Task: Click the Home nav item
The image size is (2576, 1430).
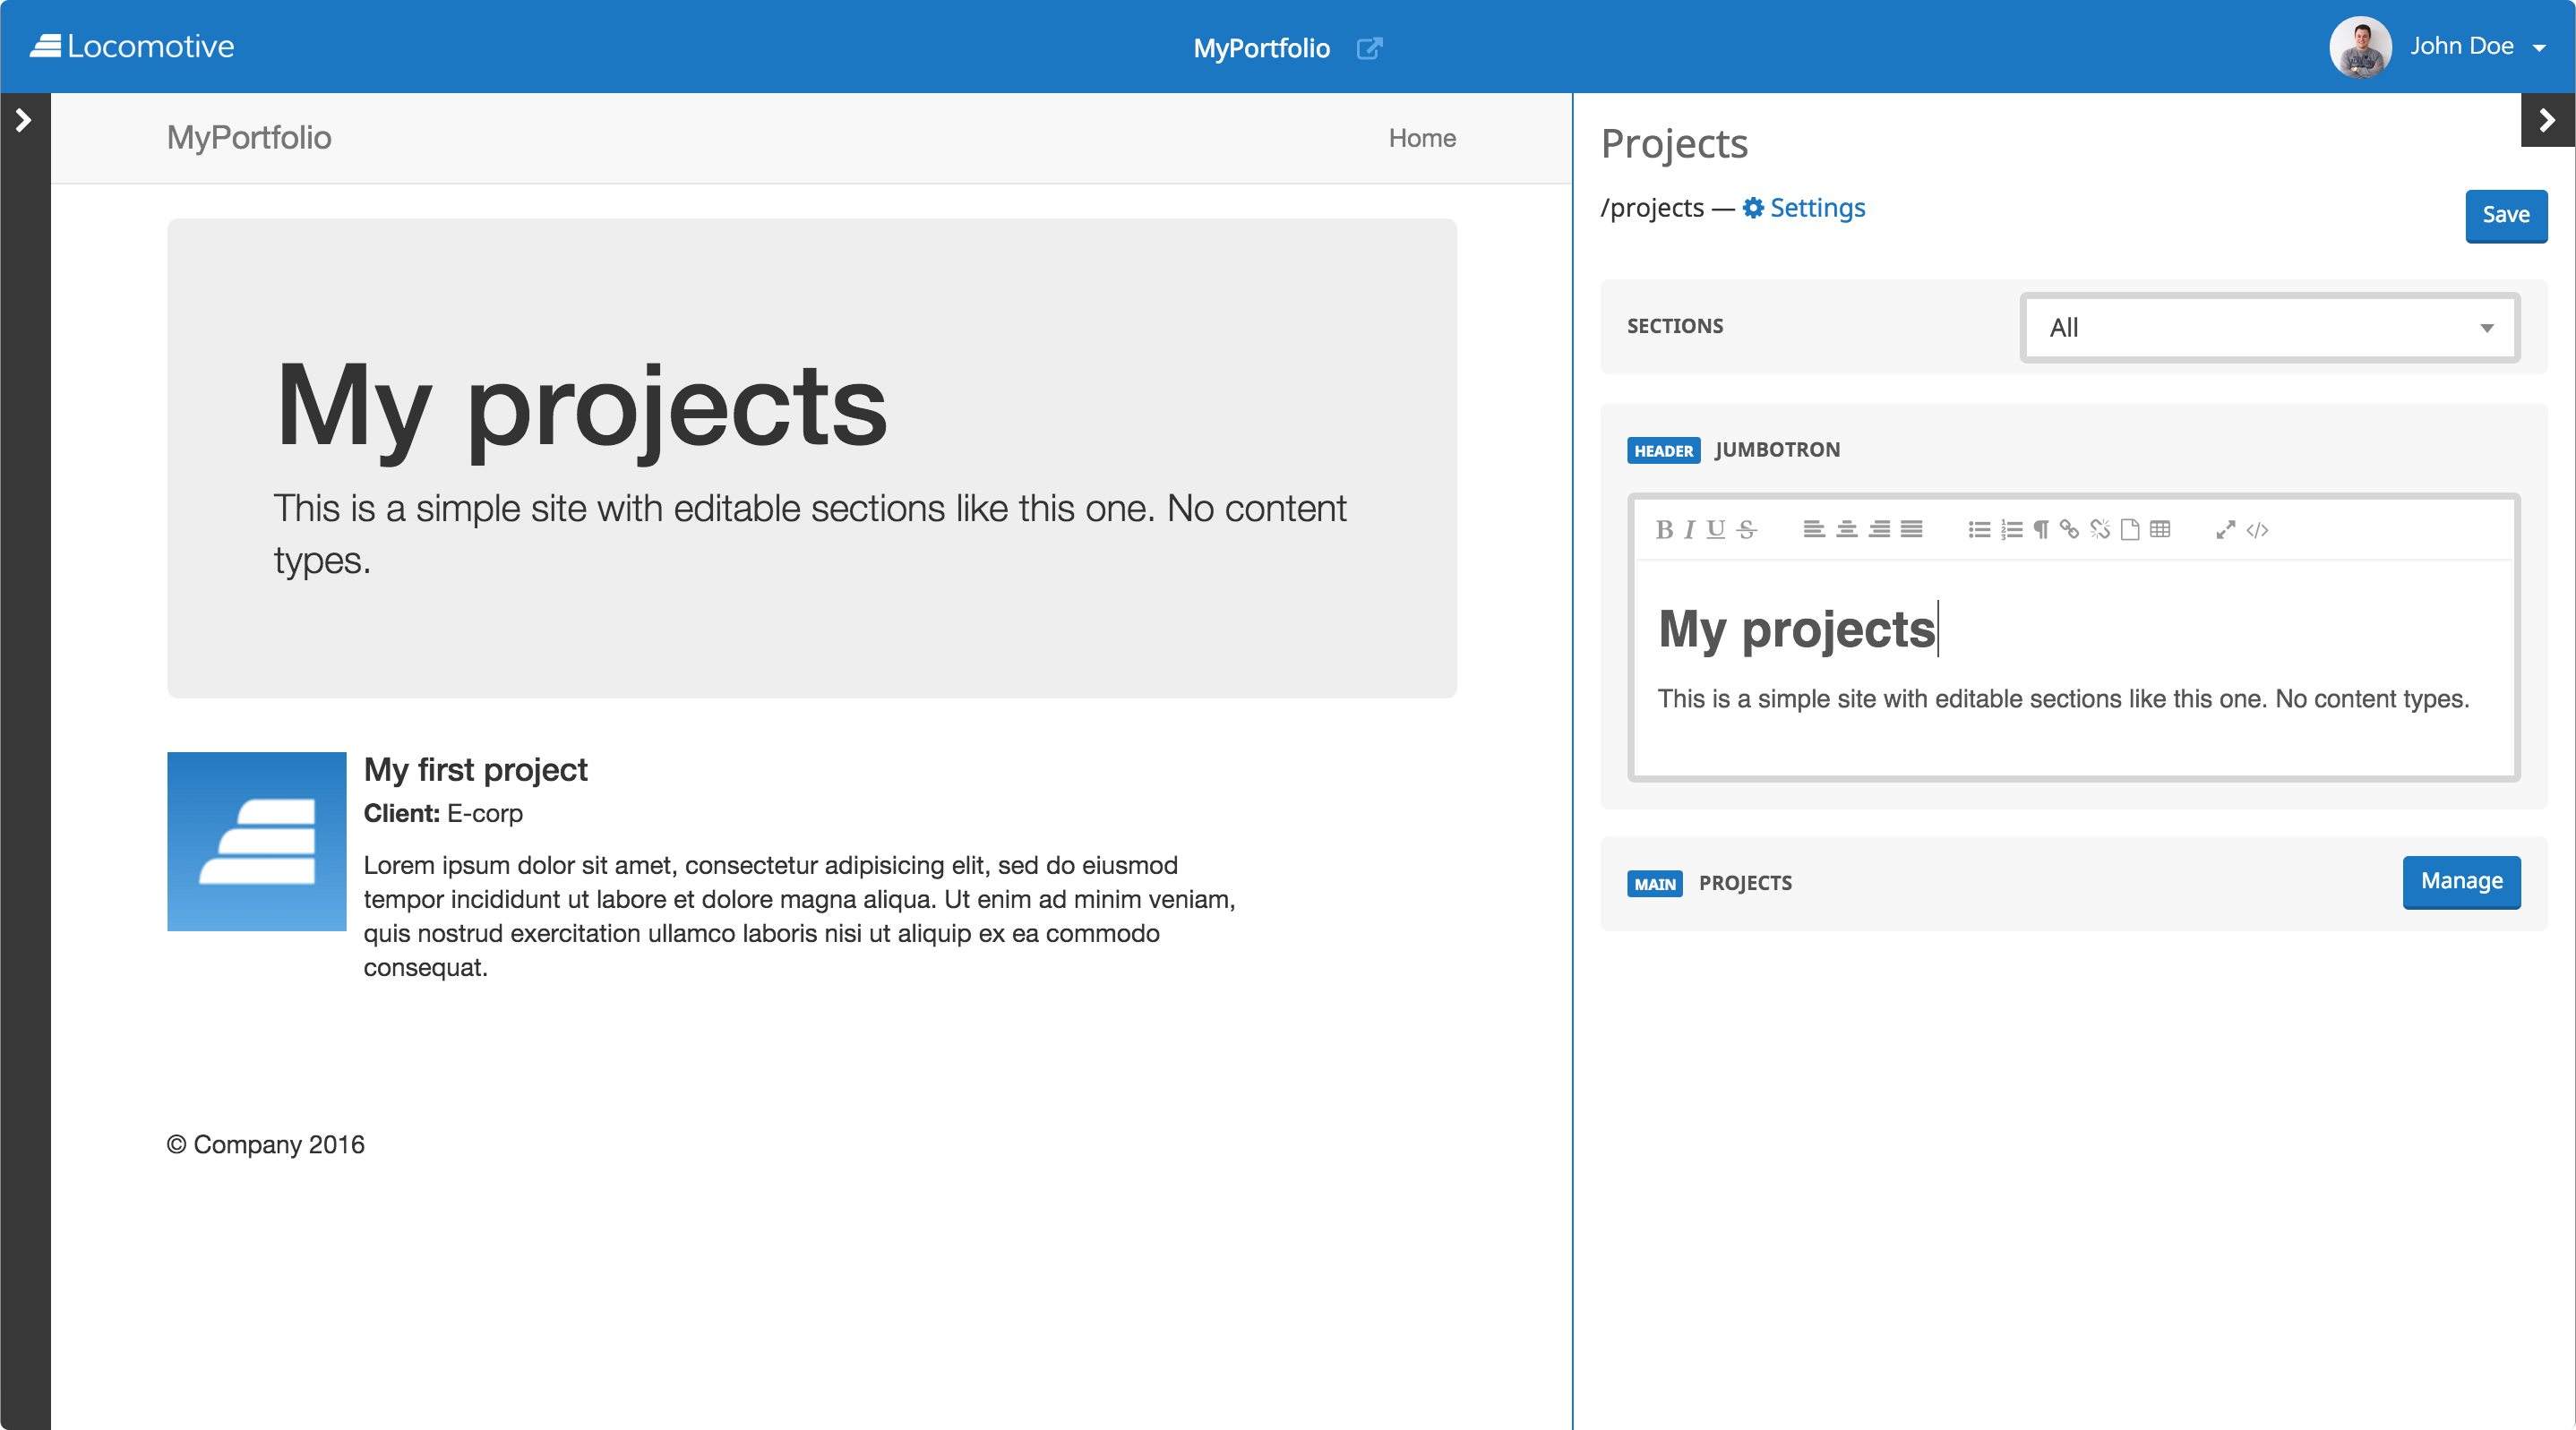Action: pyautogui.click(x=1421, y=138)
